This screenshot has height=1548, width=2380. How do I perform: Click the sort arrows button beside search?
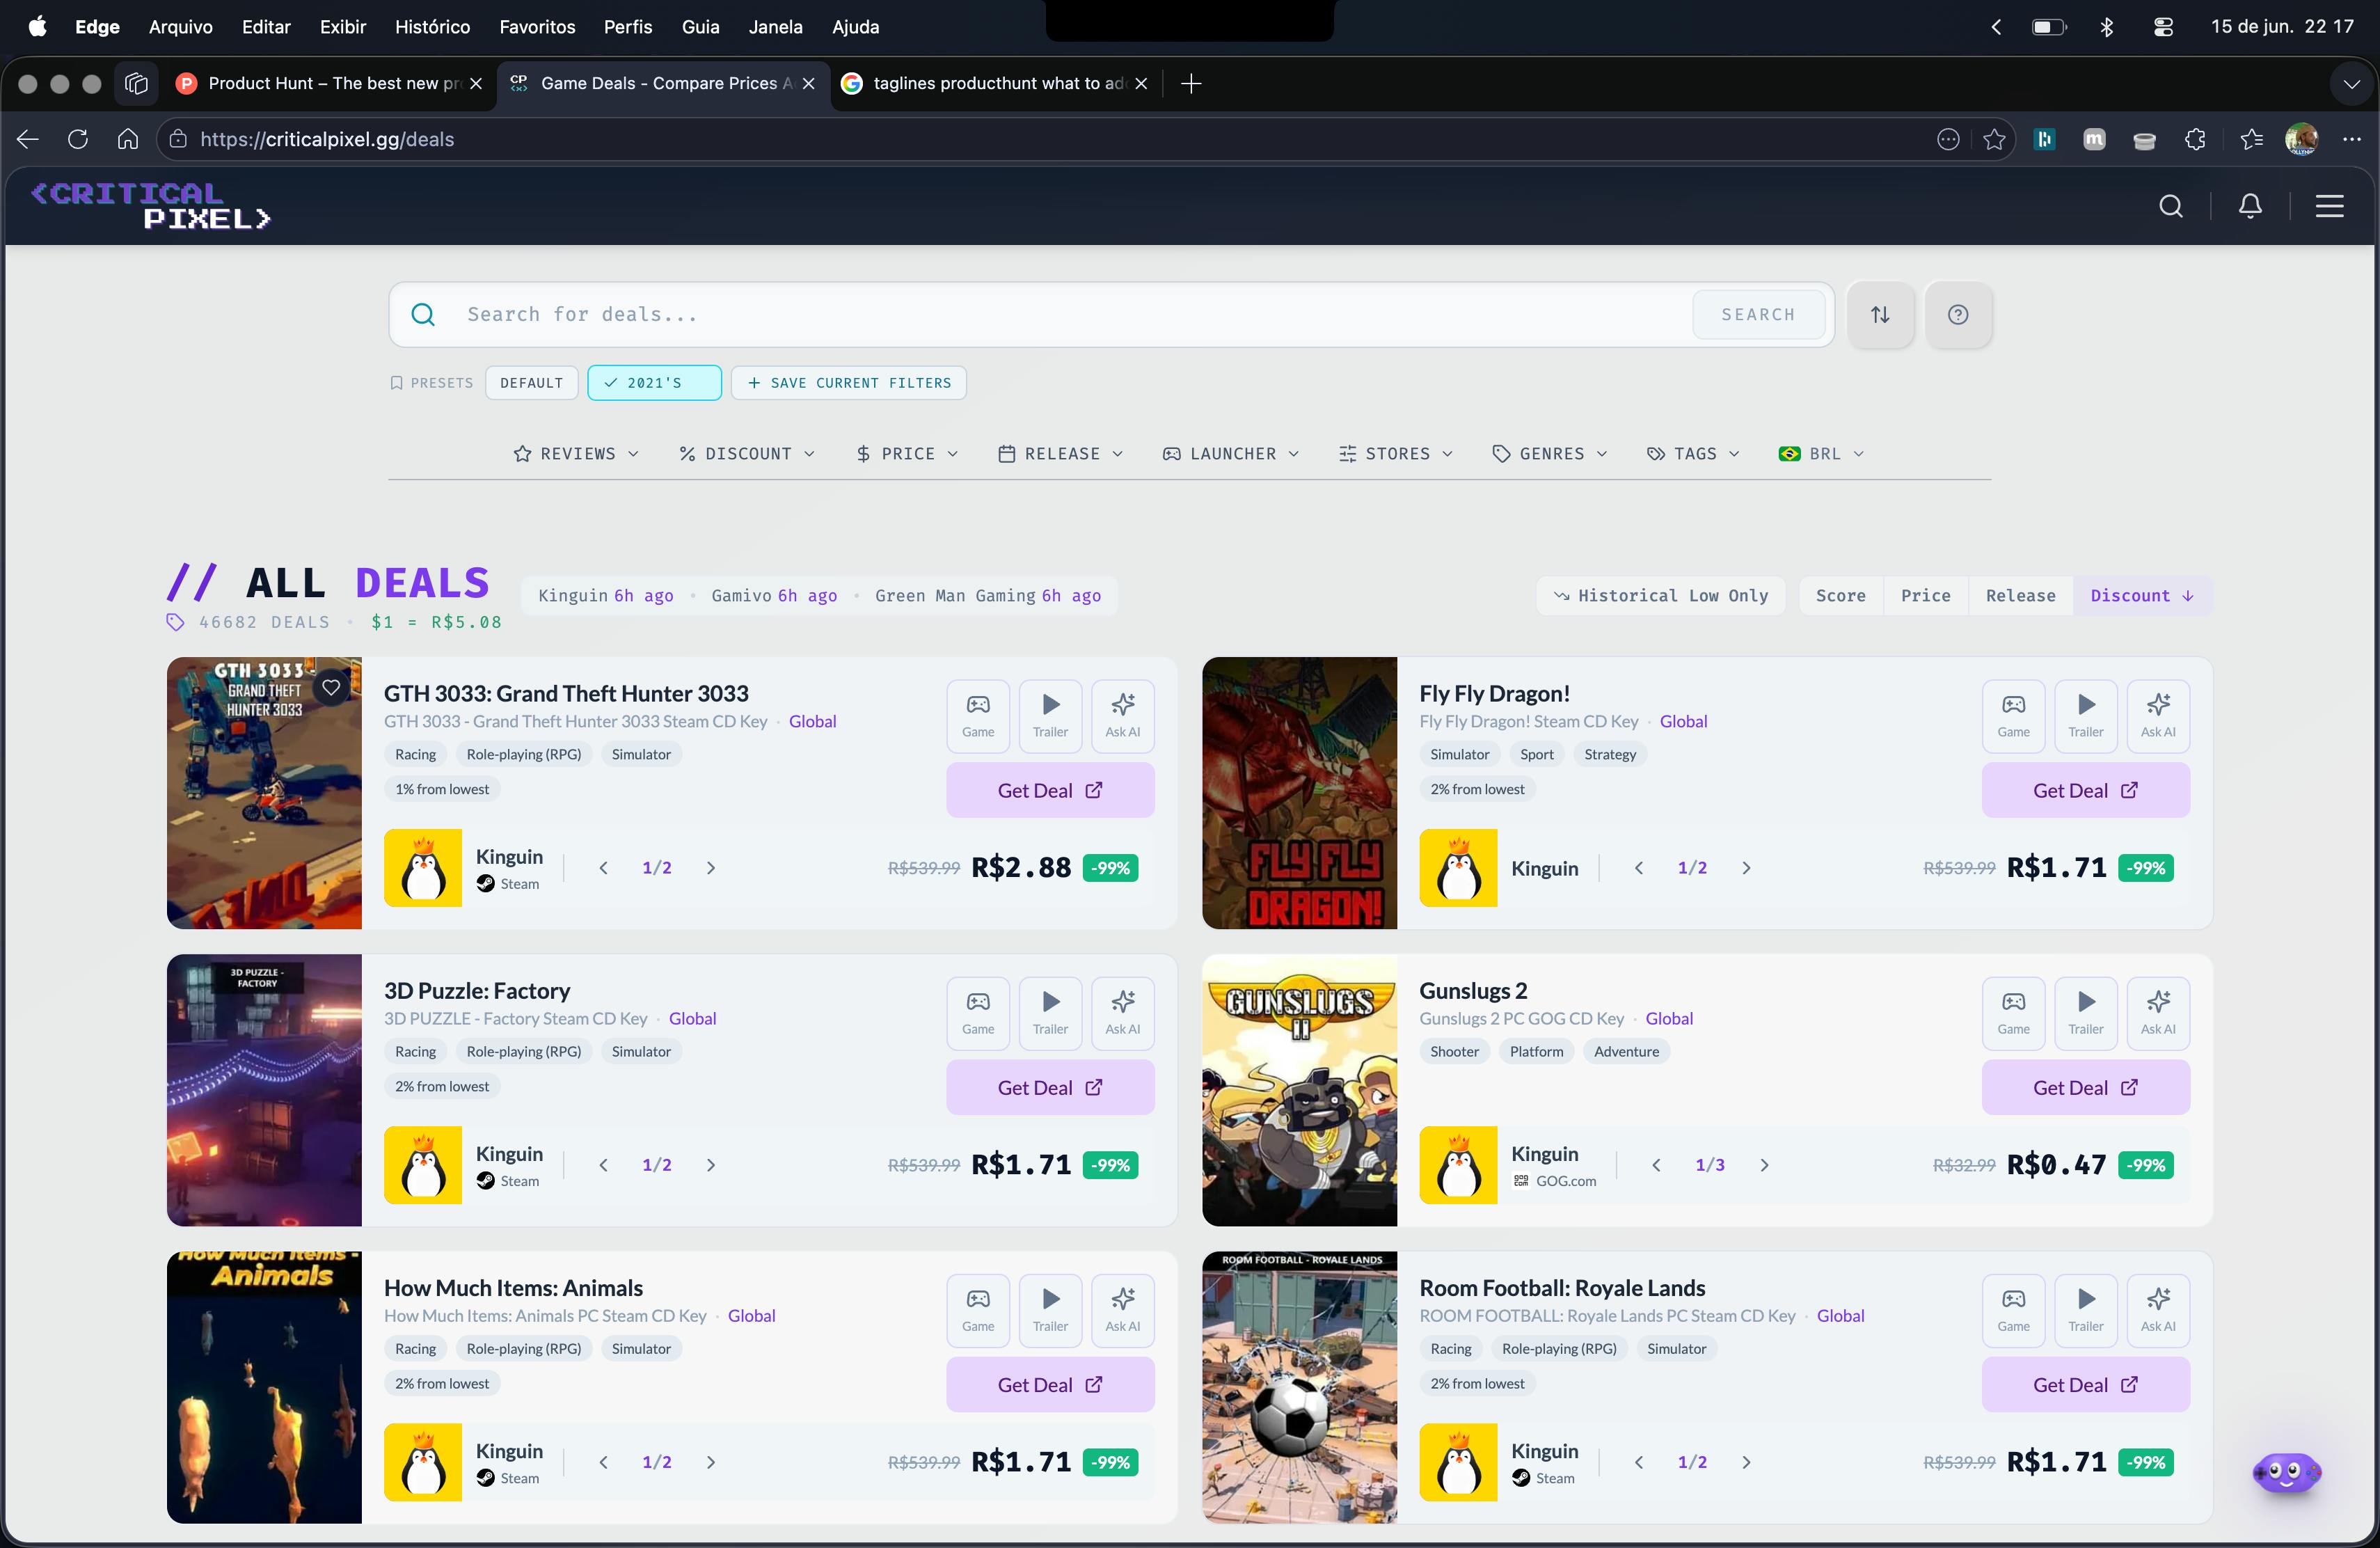pyautogui.click(x=1880, y=314)
